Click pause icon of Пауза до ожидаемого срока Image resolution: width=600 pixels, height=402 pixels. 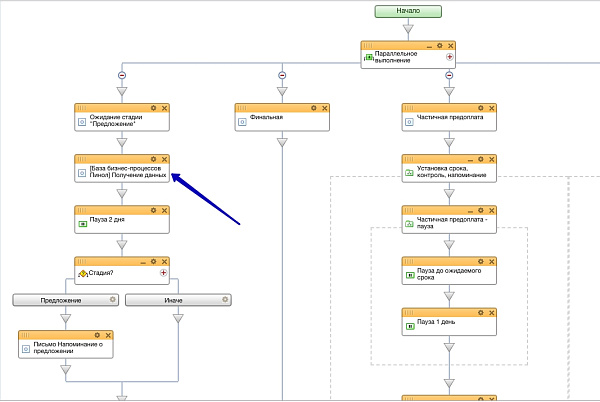coord(410,275)
